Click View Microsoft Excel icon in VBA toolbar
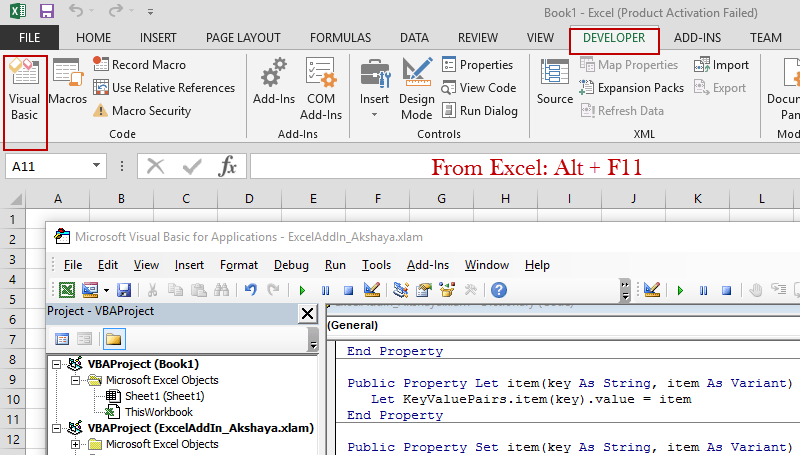Image resolution: width=800 pixels, height=455 pixels. [x=67, y=290]
